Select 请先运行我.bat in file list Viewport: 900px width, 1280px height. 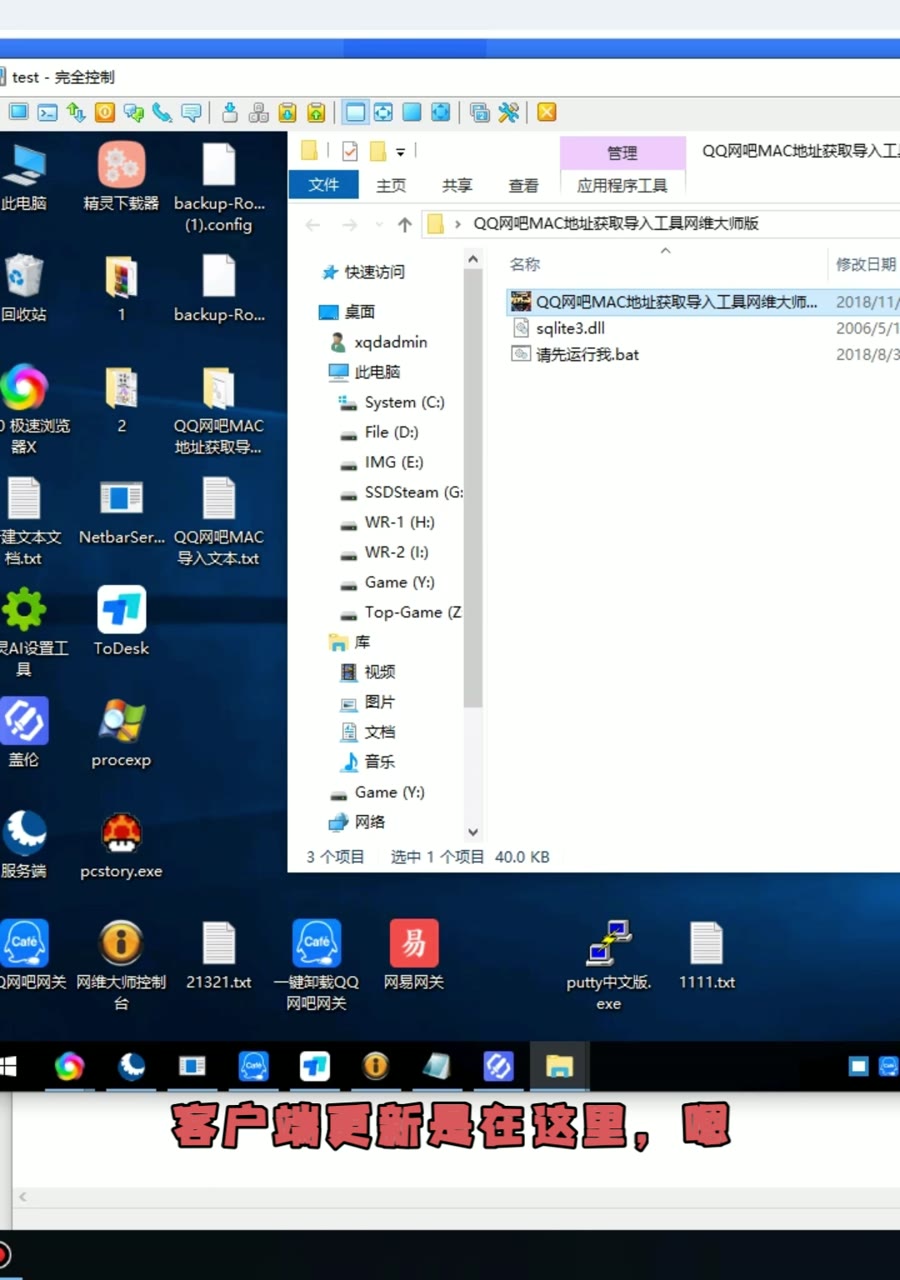tap(587, 354)
